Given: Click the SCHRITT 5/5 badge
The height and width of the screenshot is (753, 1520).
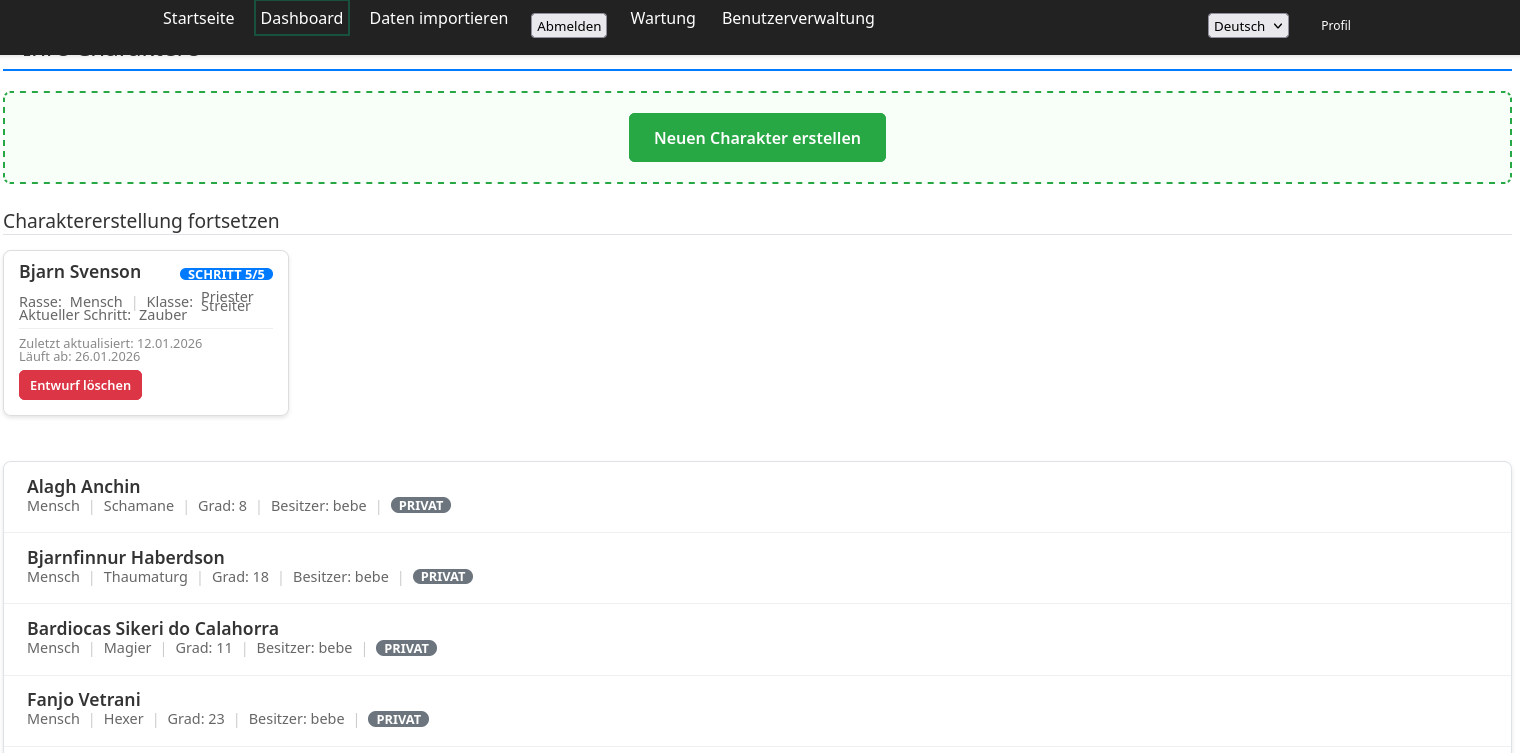Looking at the screenshot, I should coord(226,274).
